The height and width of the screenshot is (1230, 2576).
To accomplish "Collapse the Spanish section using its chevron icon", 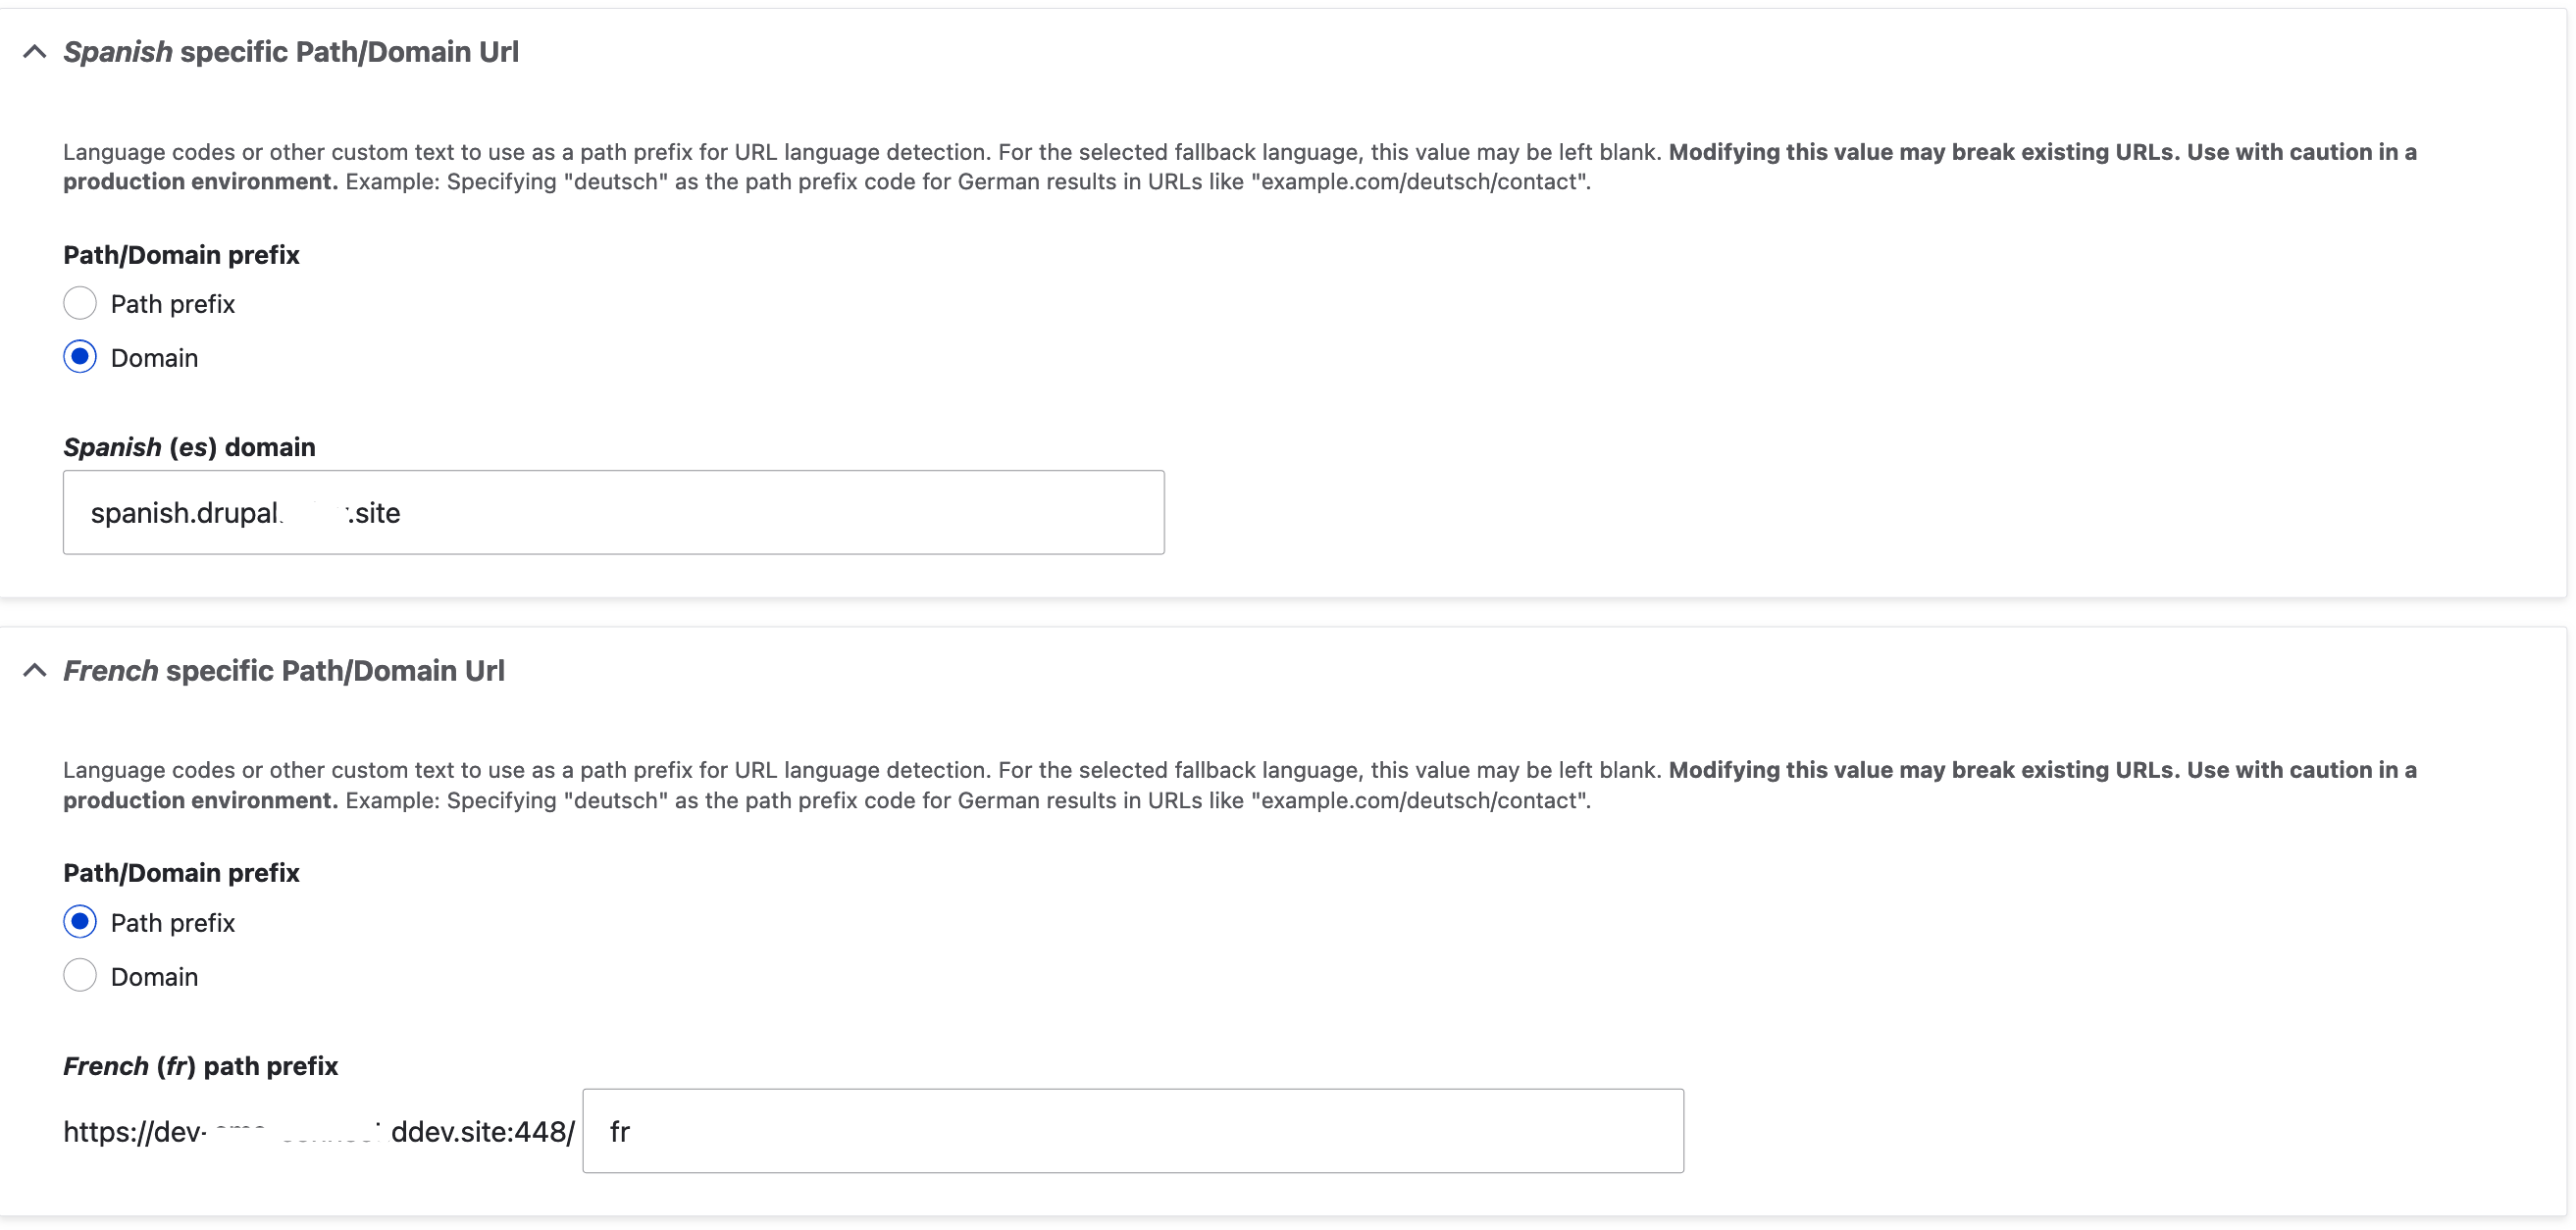I will pyautogui.click(x=35, y=52).
